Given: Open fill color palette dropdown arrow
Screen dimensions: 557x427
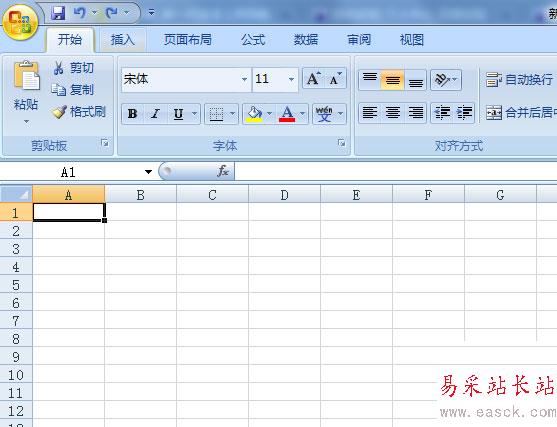Looking at the screenshot, I should (270, 114).
